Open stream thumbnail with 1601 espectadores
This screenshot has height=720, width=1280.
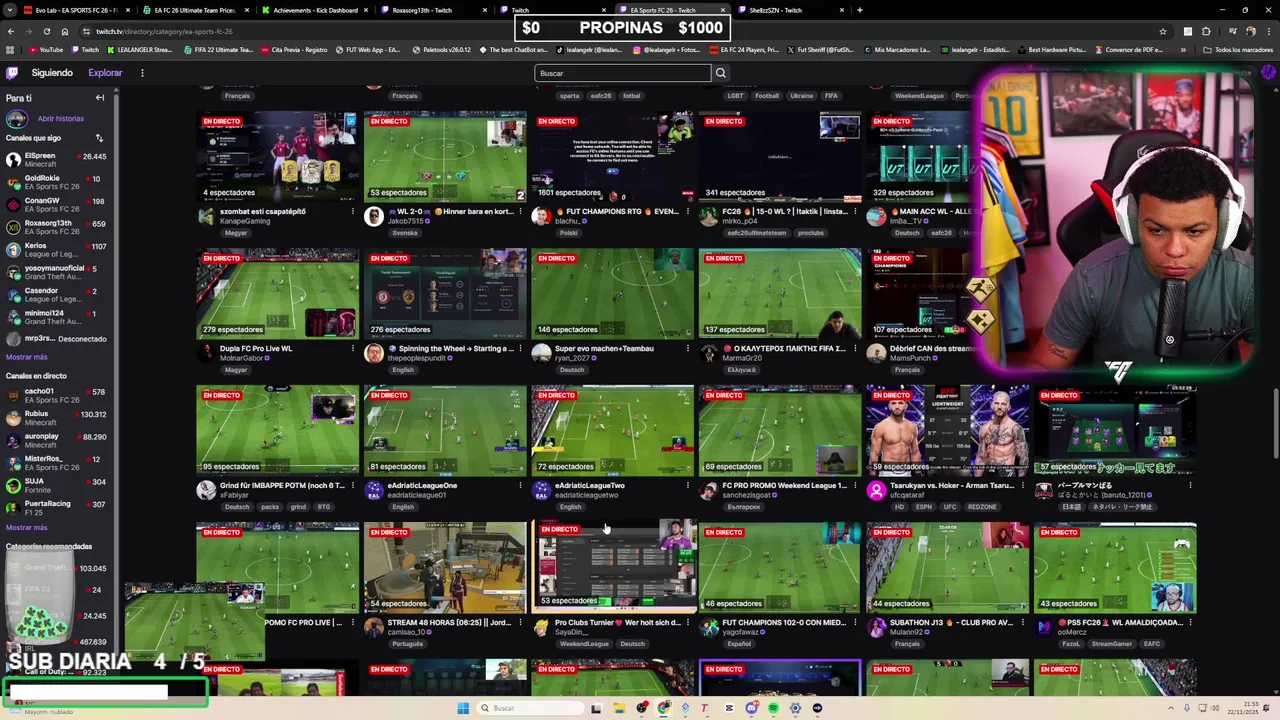pos(612,157)
